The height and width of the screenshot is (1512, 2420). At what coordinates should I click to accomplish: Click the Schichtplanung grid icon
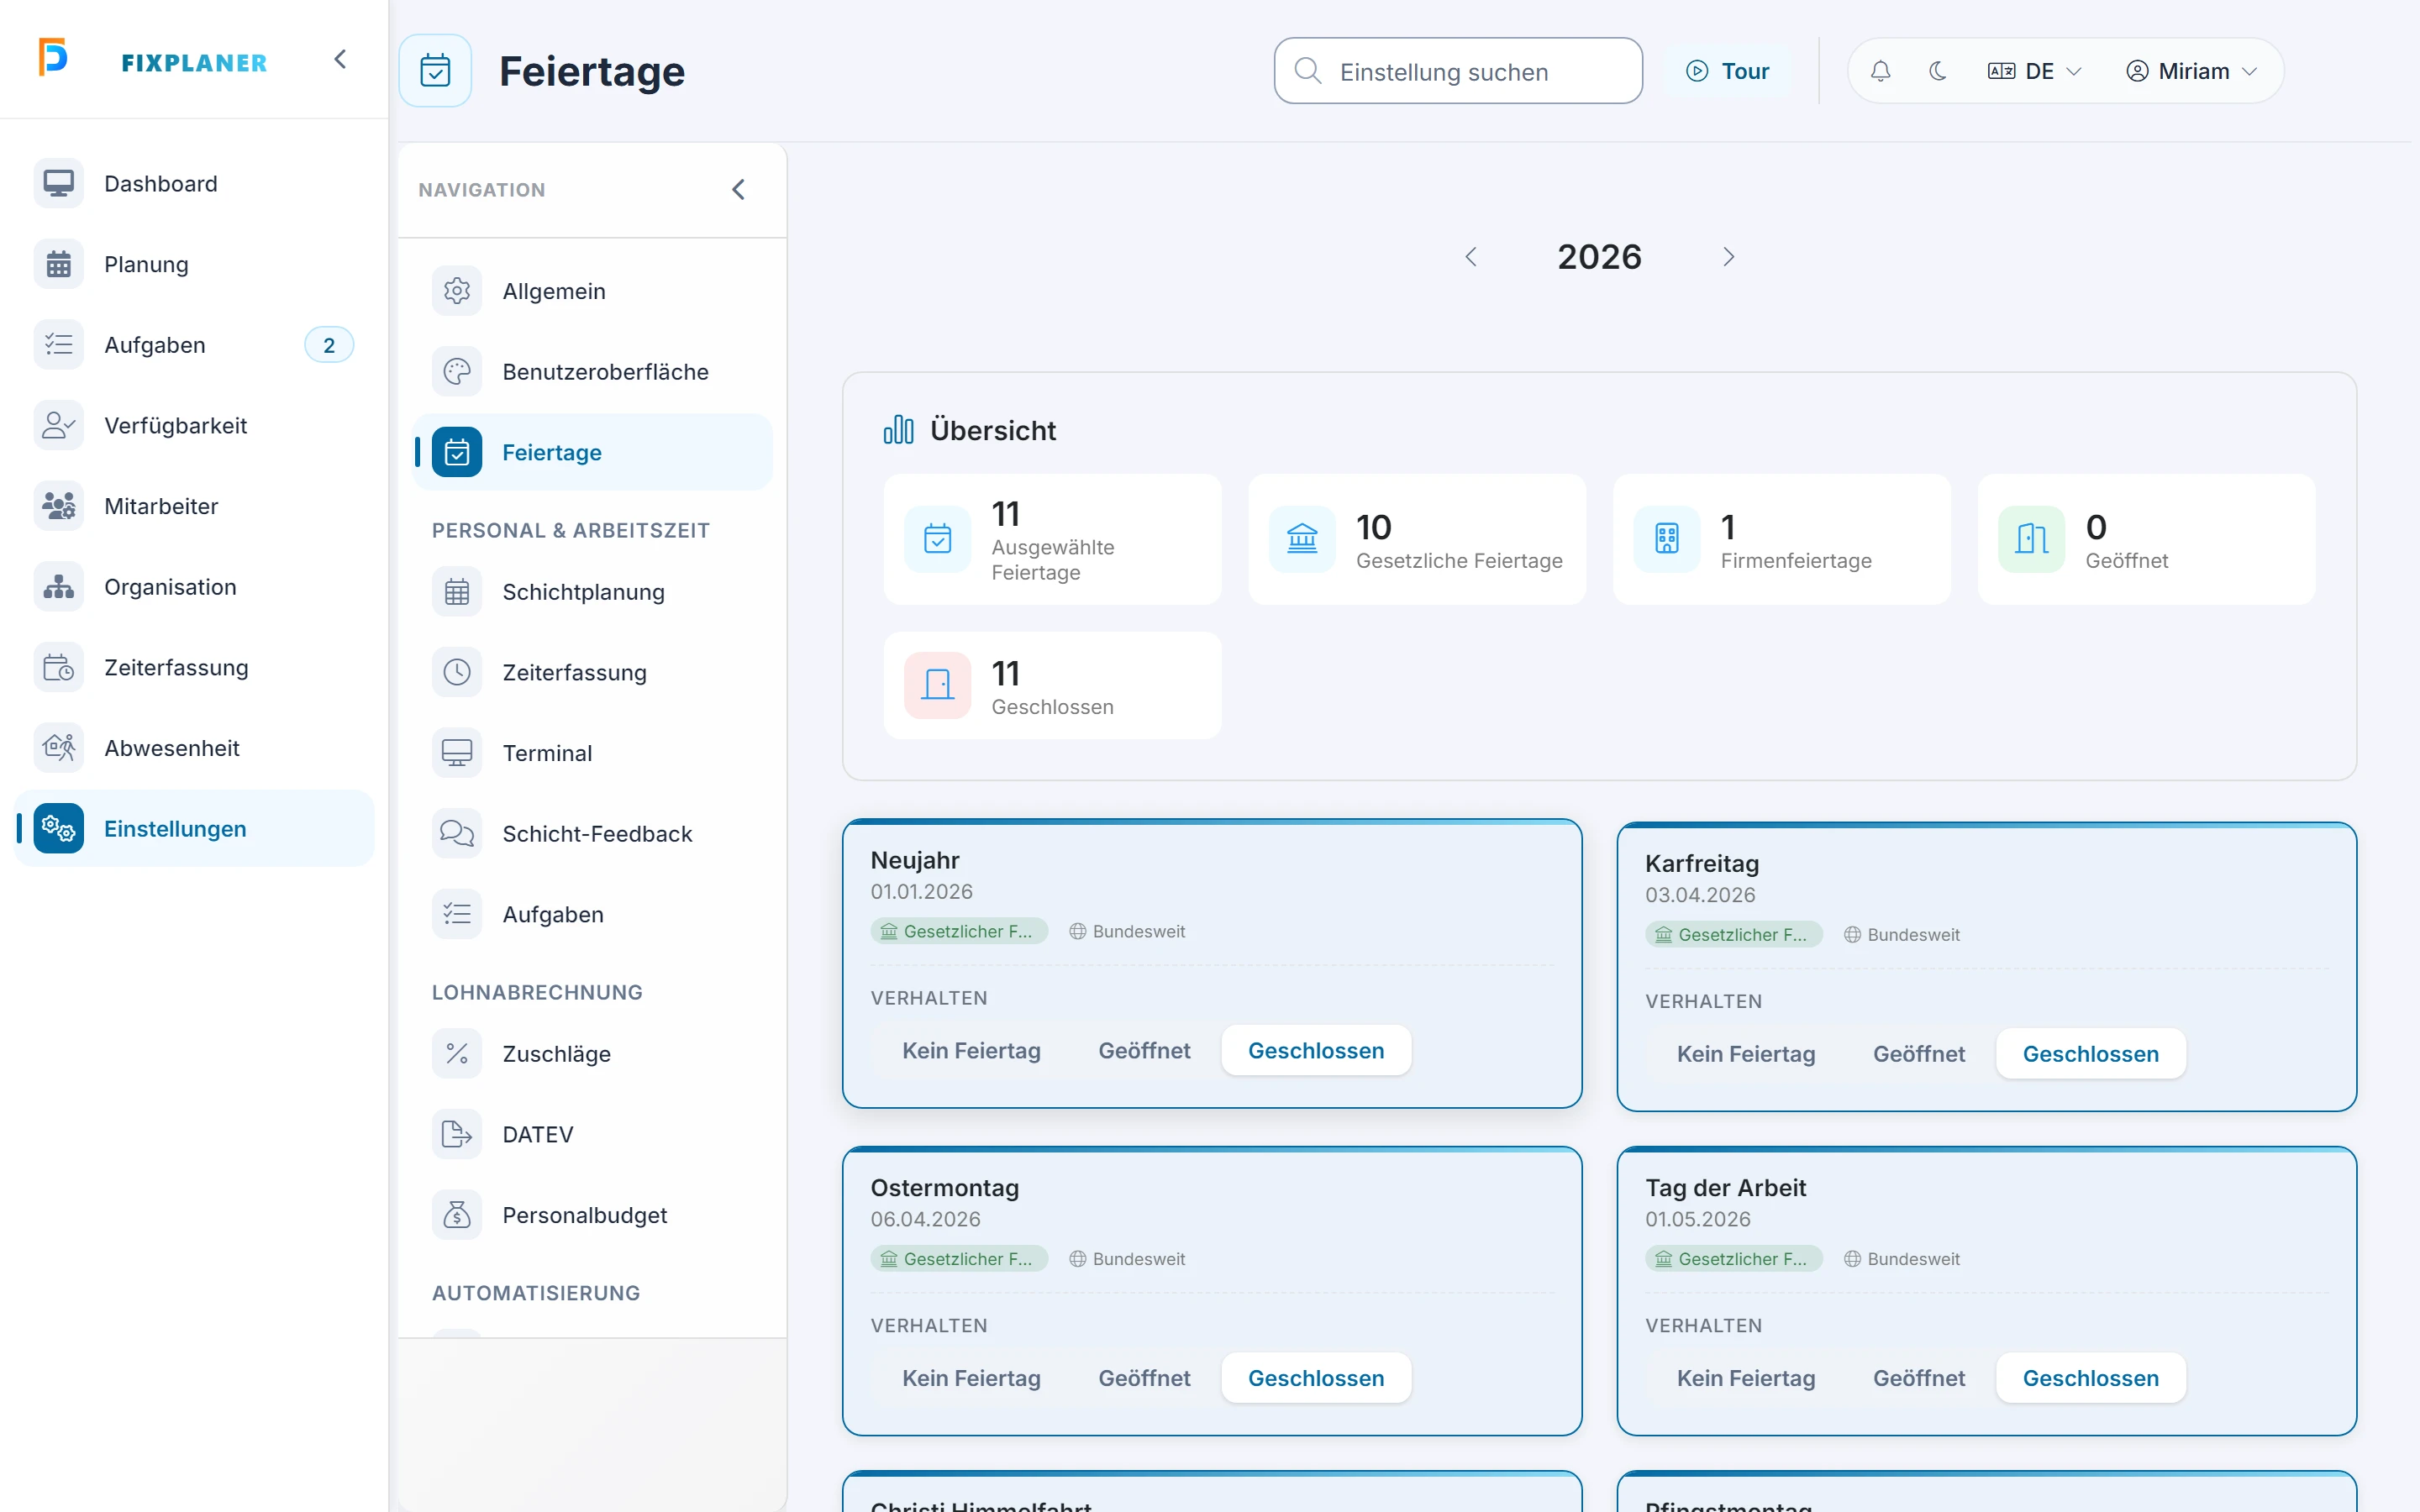click(x=457, y=592)
